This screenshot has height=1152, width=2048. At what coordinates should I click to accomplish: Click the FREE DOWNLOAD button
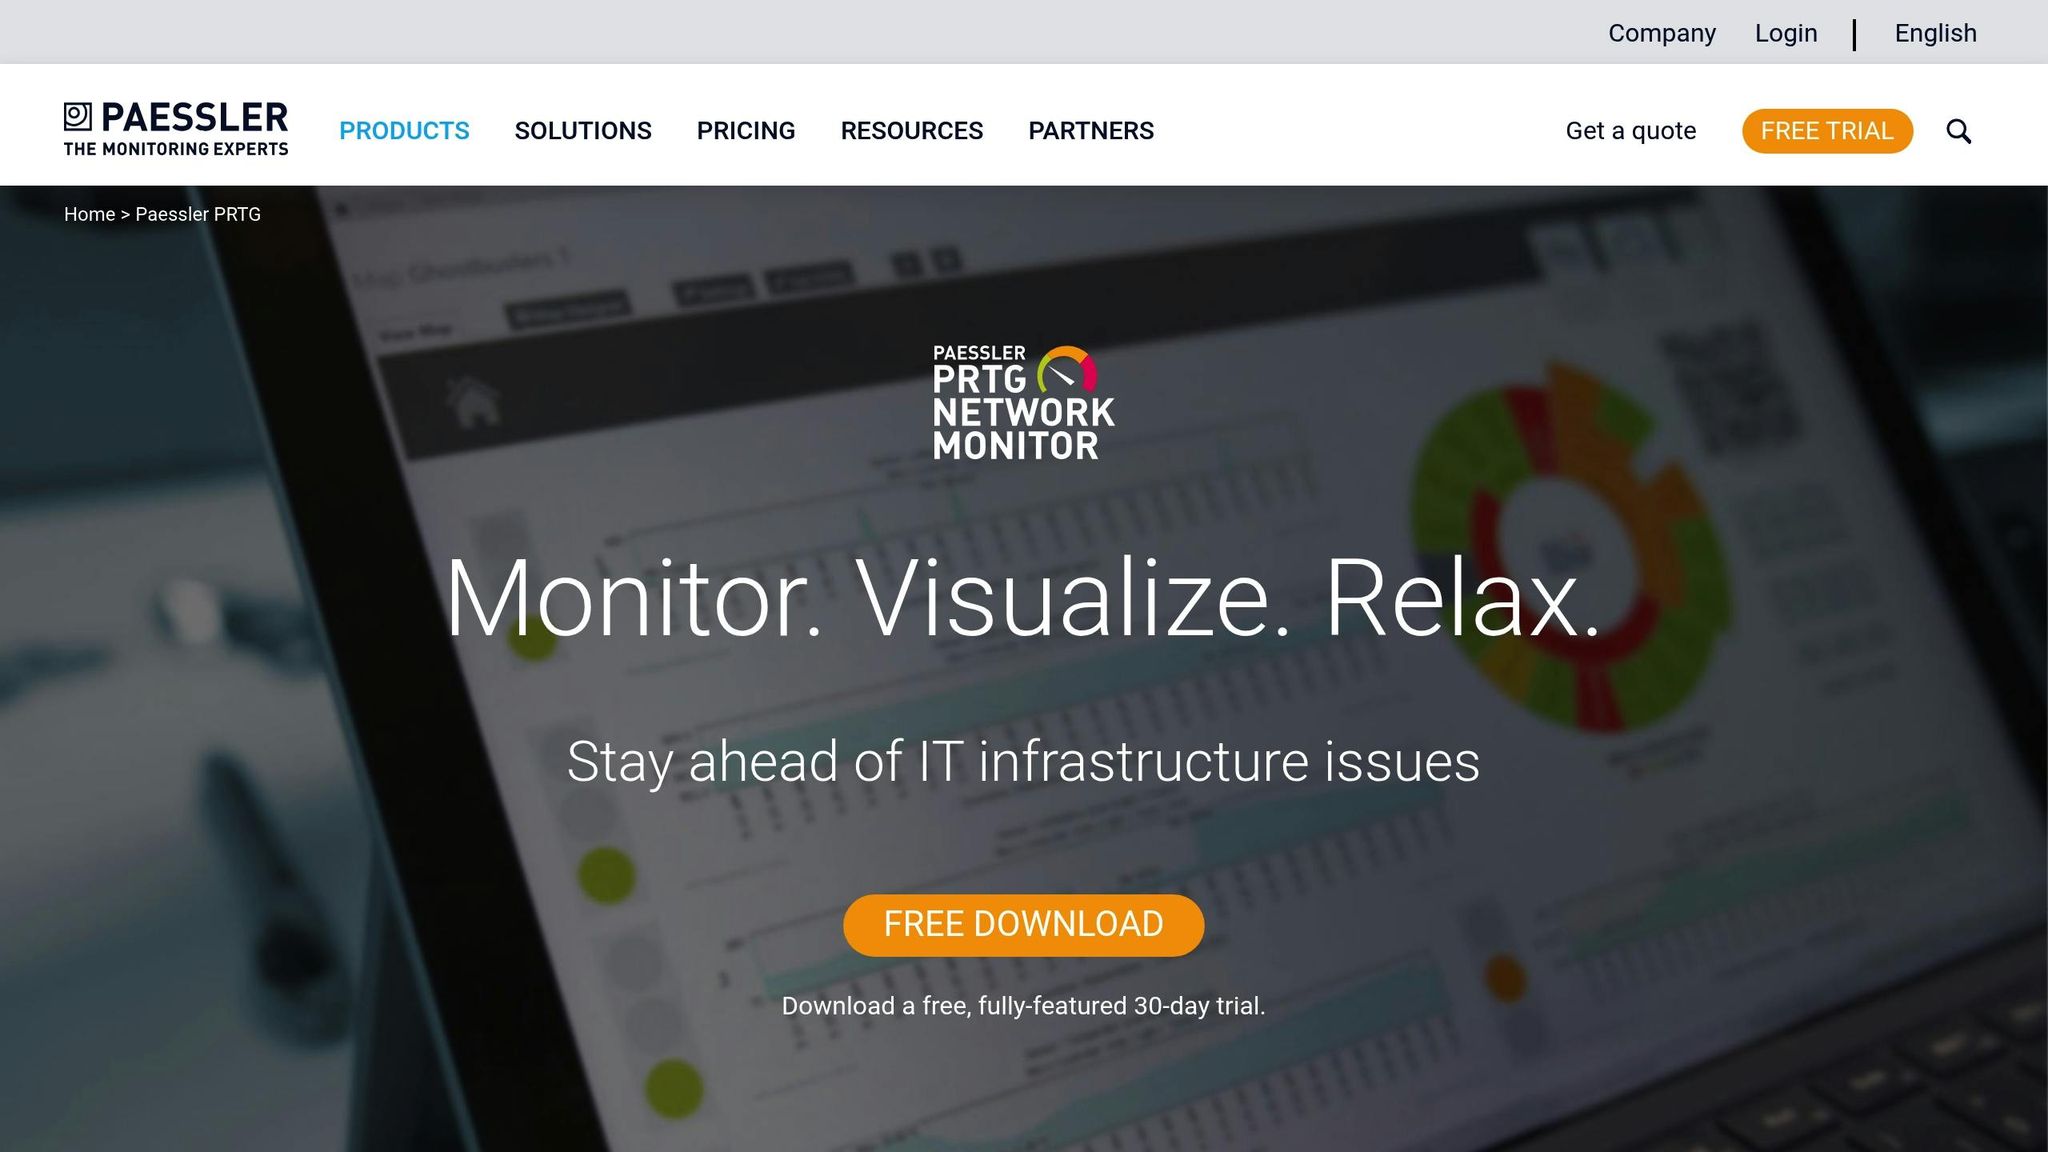pos(1023,924)
